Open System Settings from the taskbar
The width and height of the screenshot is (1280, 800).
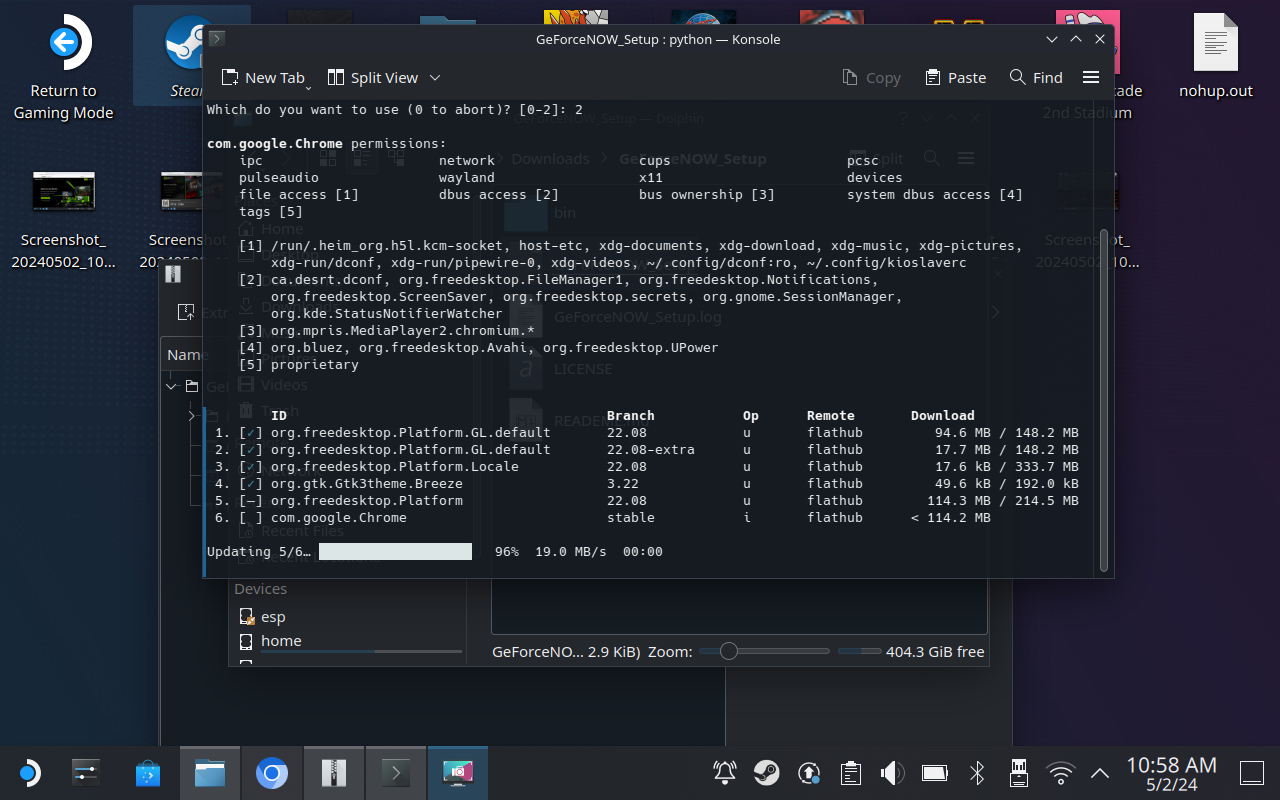tap(87, 772)
